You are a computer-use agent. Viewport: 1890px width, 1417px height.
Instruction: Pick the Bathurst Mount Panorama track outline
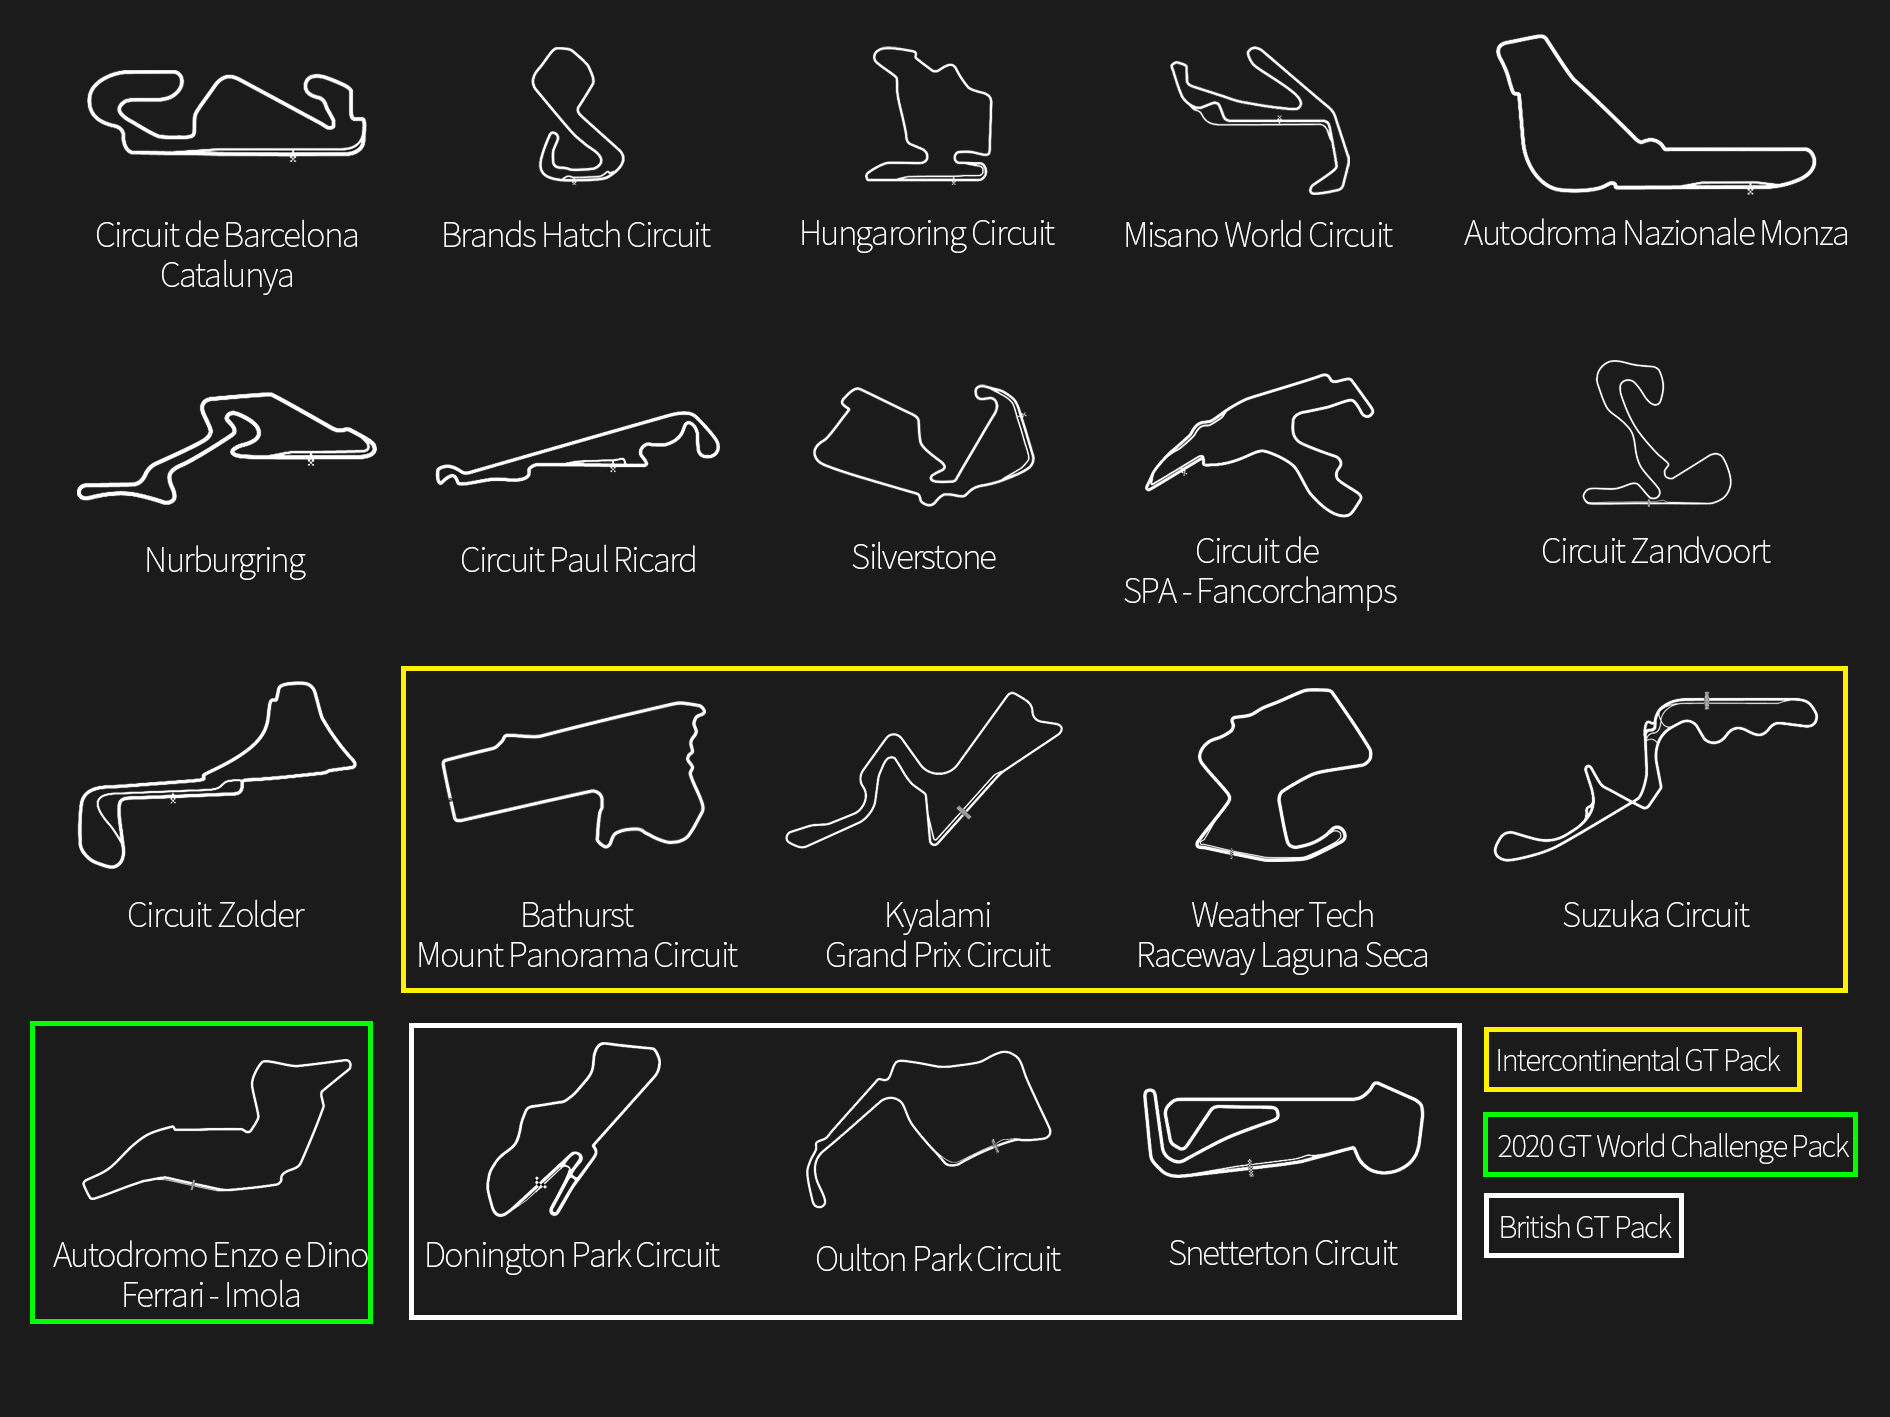[x=574, y=775]
